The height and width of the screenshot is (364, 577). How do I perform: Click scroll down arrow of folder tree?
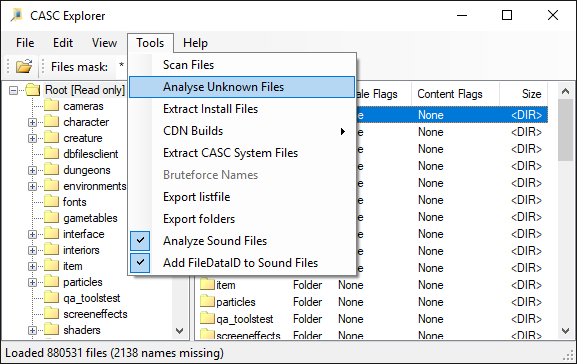click(180, 331)
